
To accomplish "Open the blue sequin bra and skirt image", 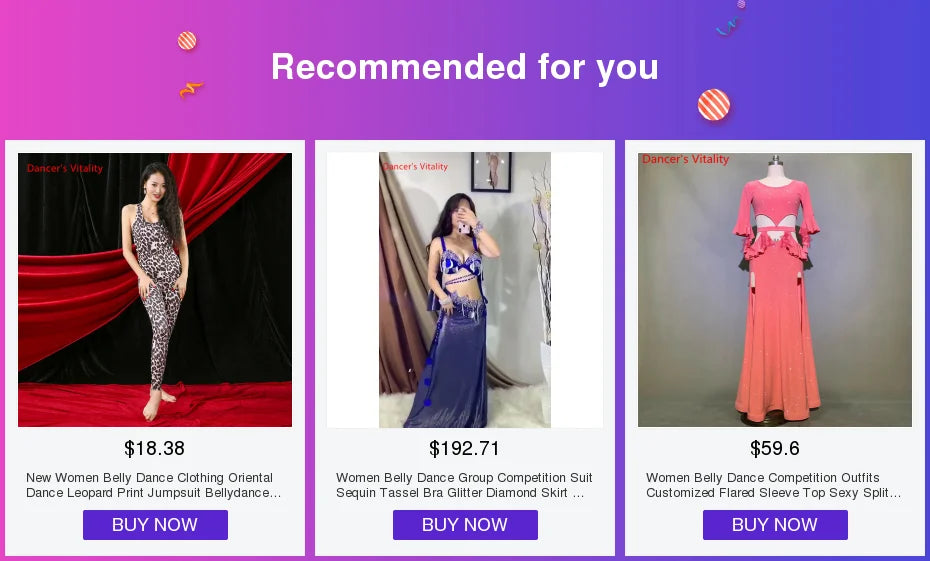I will click(465, 290).
